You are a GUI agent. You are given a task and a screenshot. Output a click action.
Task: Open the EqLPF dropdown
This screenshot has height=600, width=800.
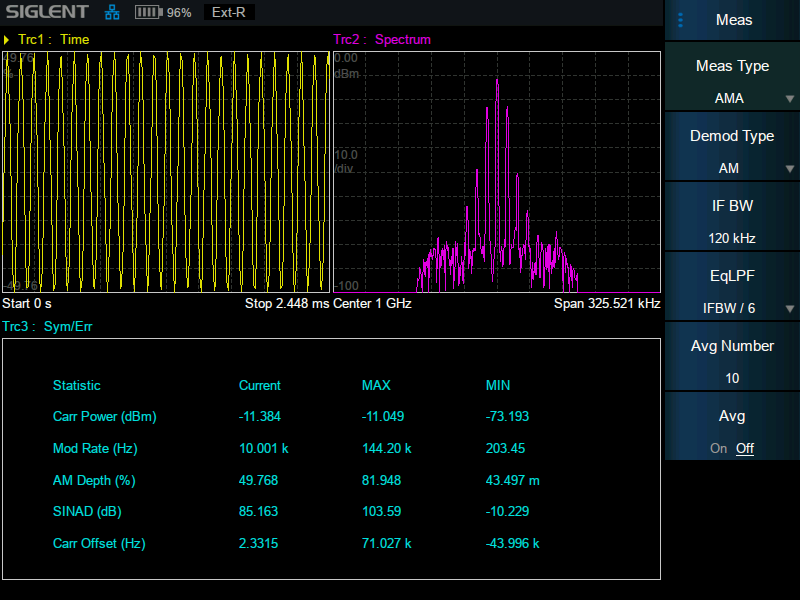pos(732,292)
